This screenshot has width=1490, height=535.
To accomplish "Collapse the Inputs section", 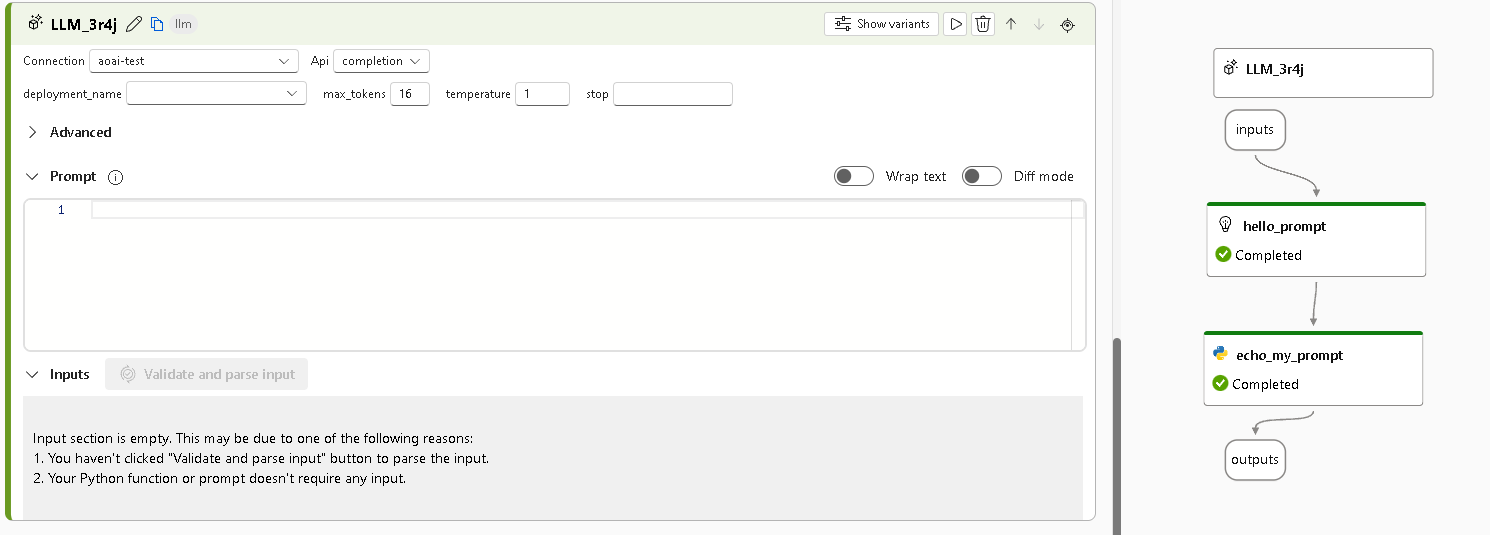I will [x=32, y=374].
